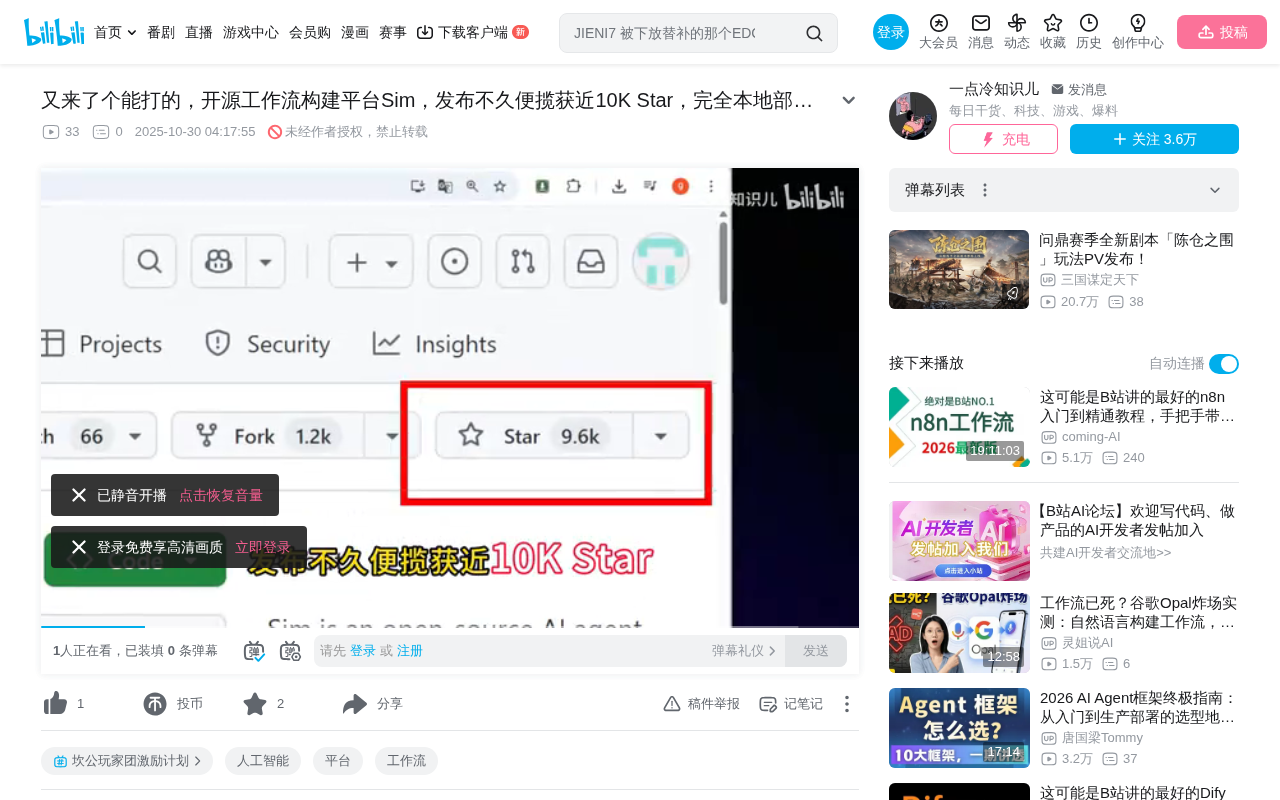Open AI开发者 forum banner thumbnail
The width and height of the screenshot is (1280, 800).
(959, 541)
